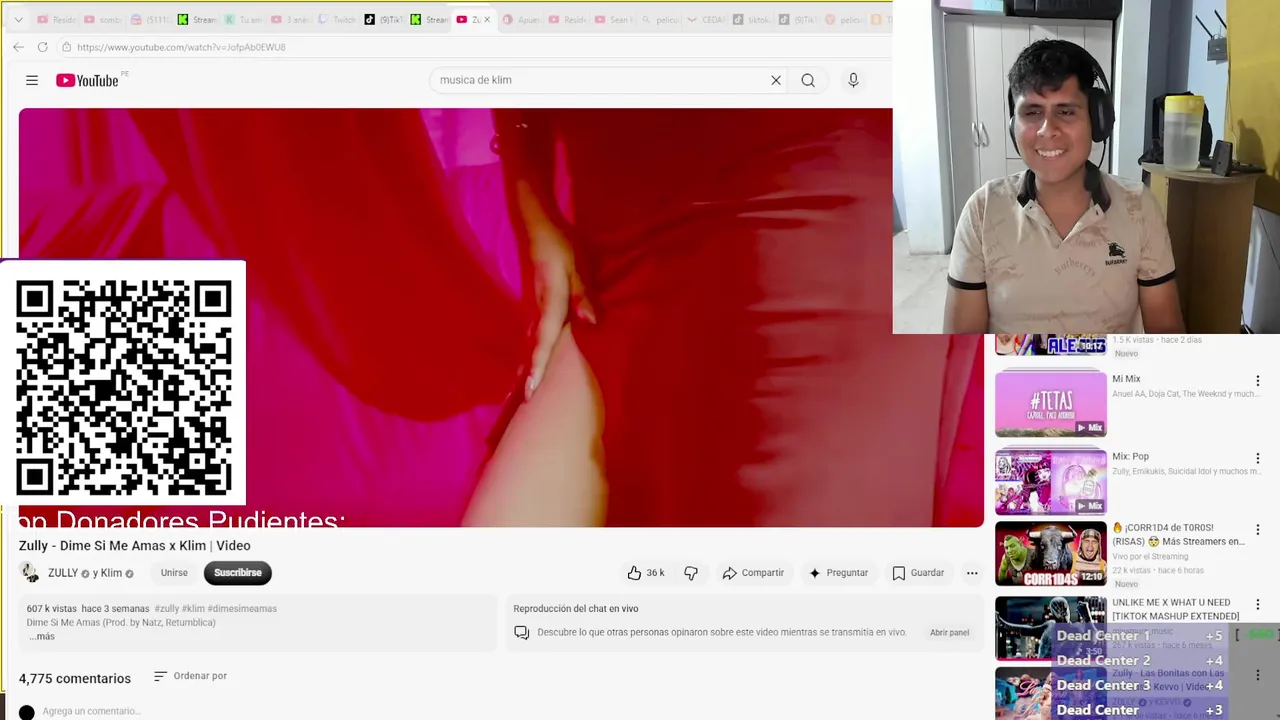This screenshot has height=720, width=1280.
Task: Click the Agrega un comentario field
Action: (91, 711)
